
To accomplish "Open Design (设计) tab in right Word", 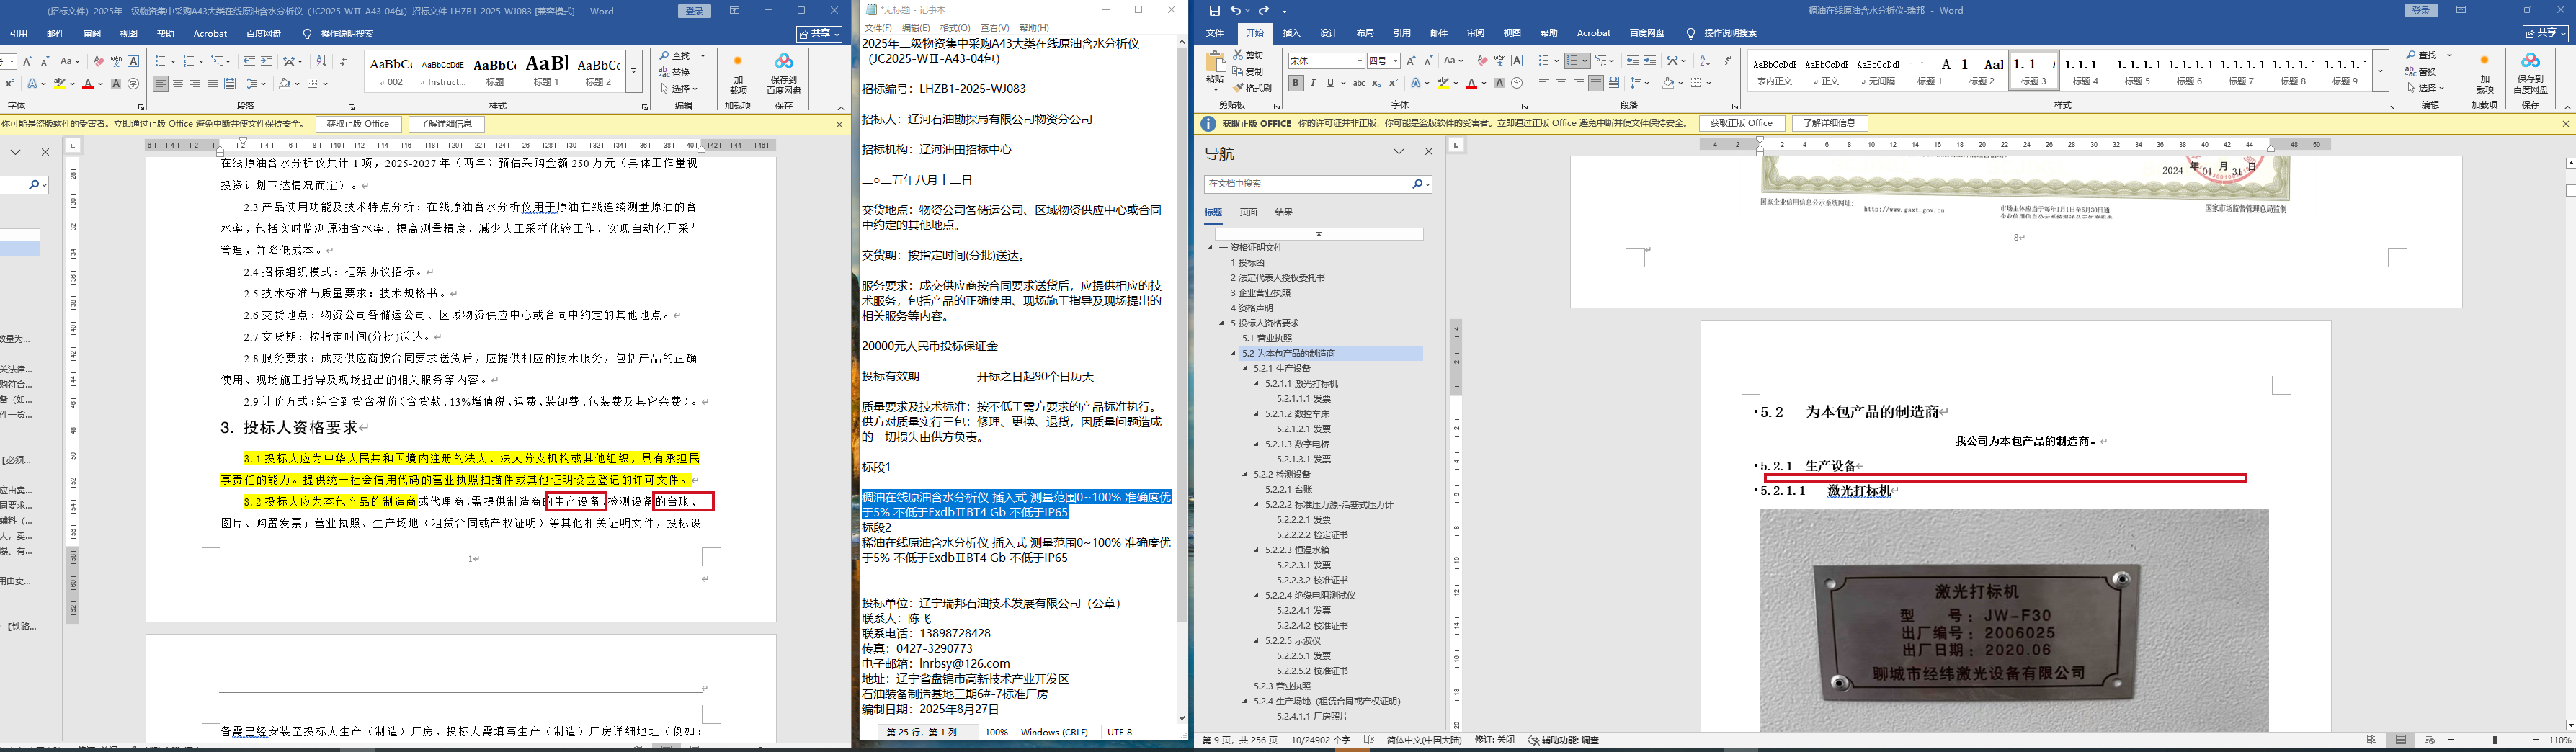I will [x=1328, y=33].
